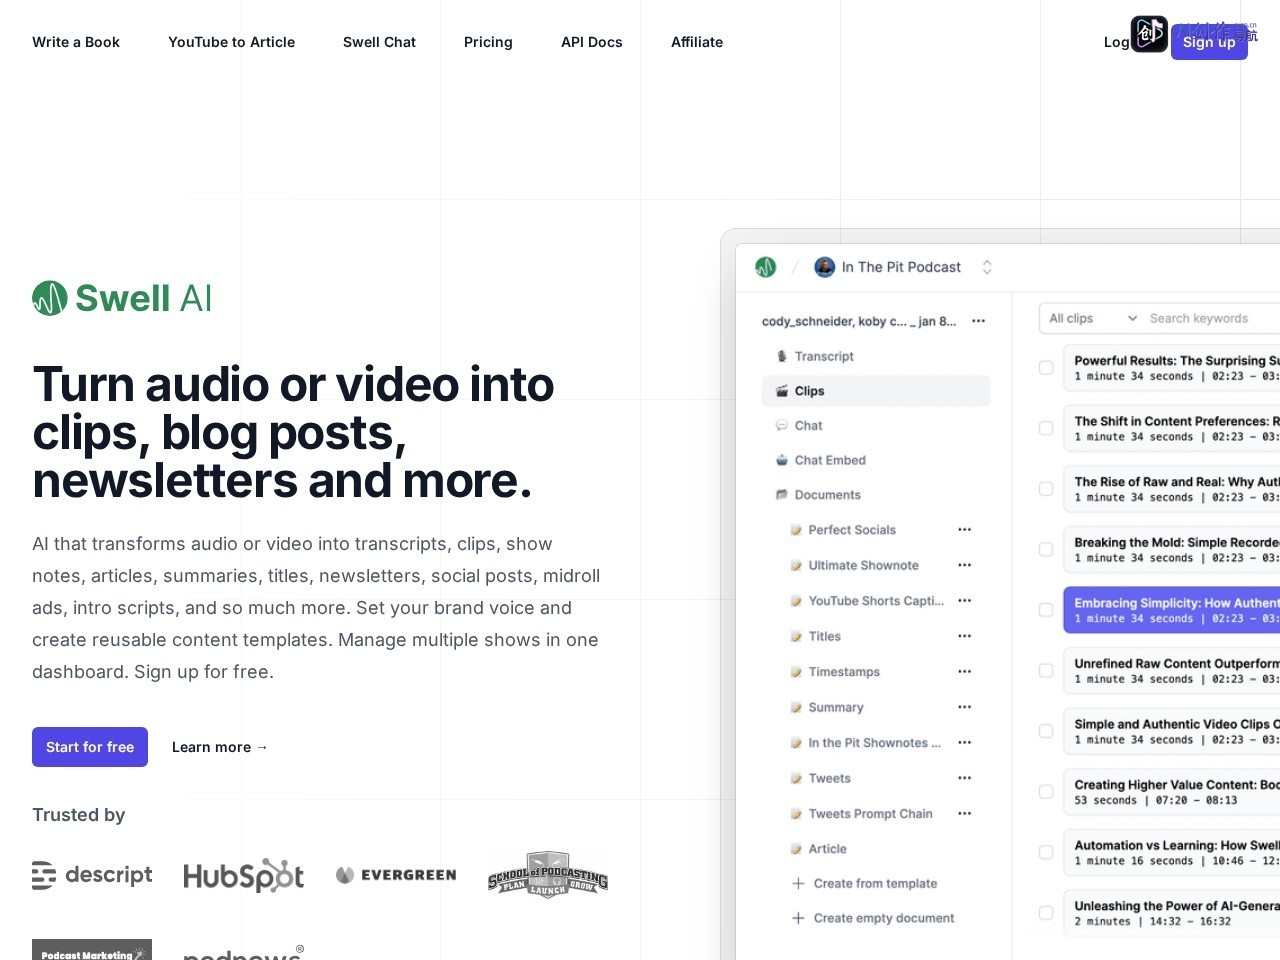Select the highlighted Embracing Simplicity clip
The height and width of the screenshot is (960, 1280).
pyautogui.click(x=1172, y=610)
